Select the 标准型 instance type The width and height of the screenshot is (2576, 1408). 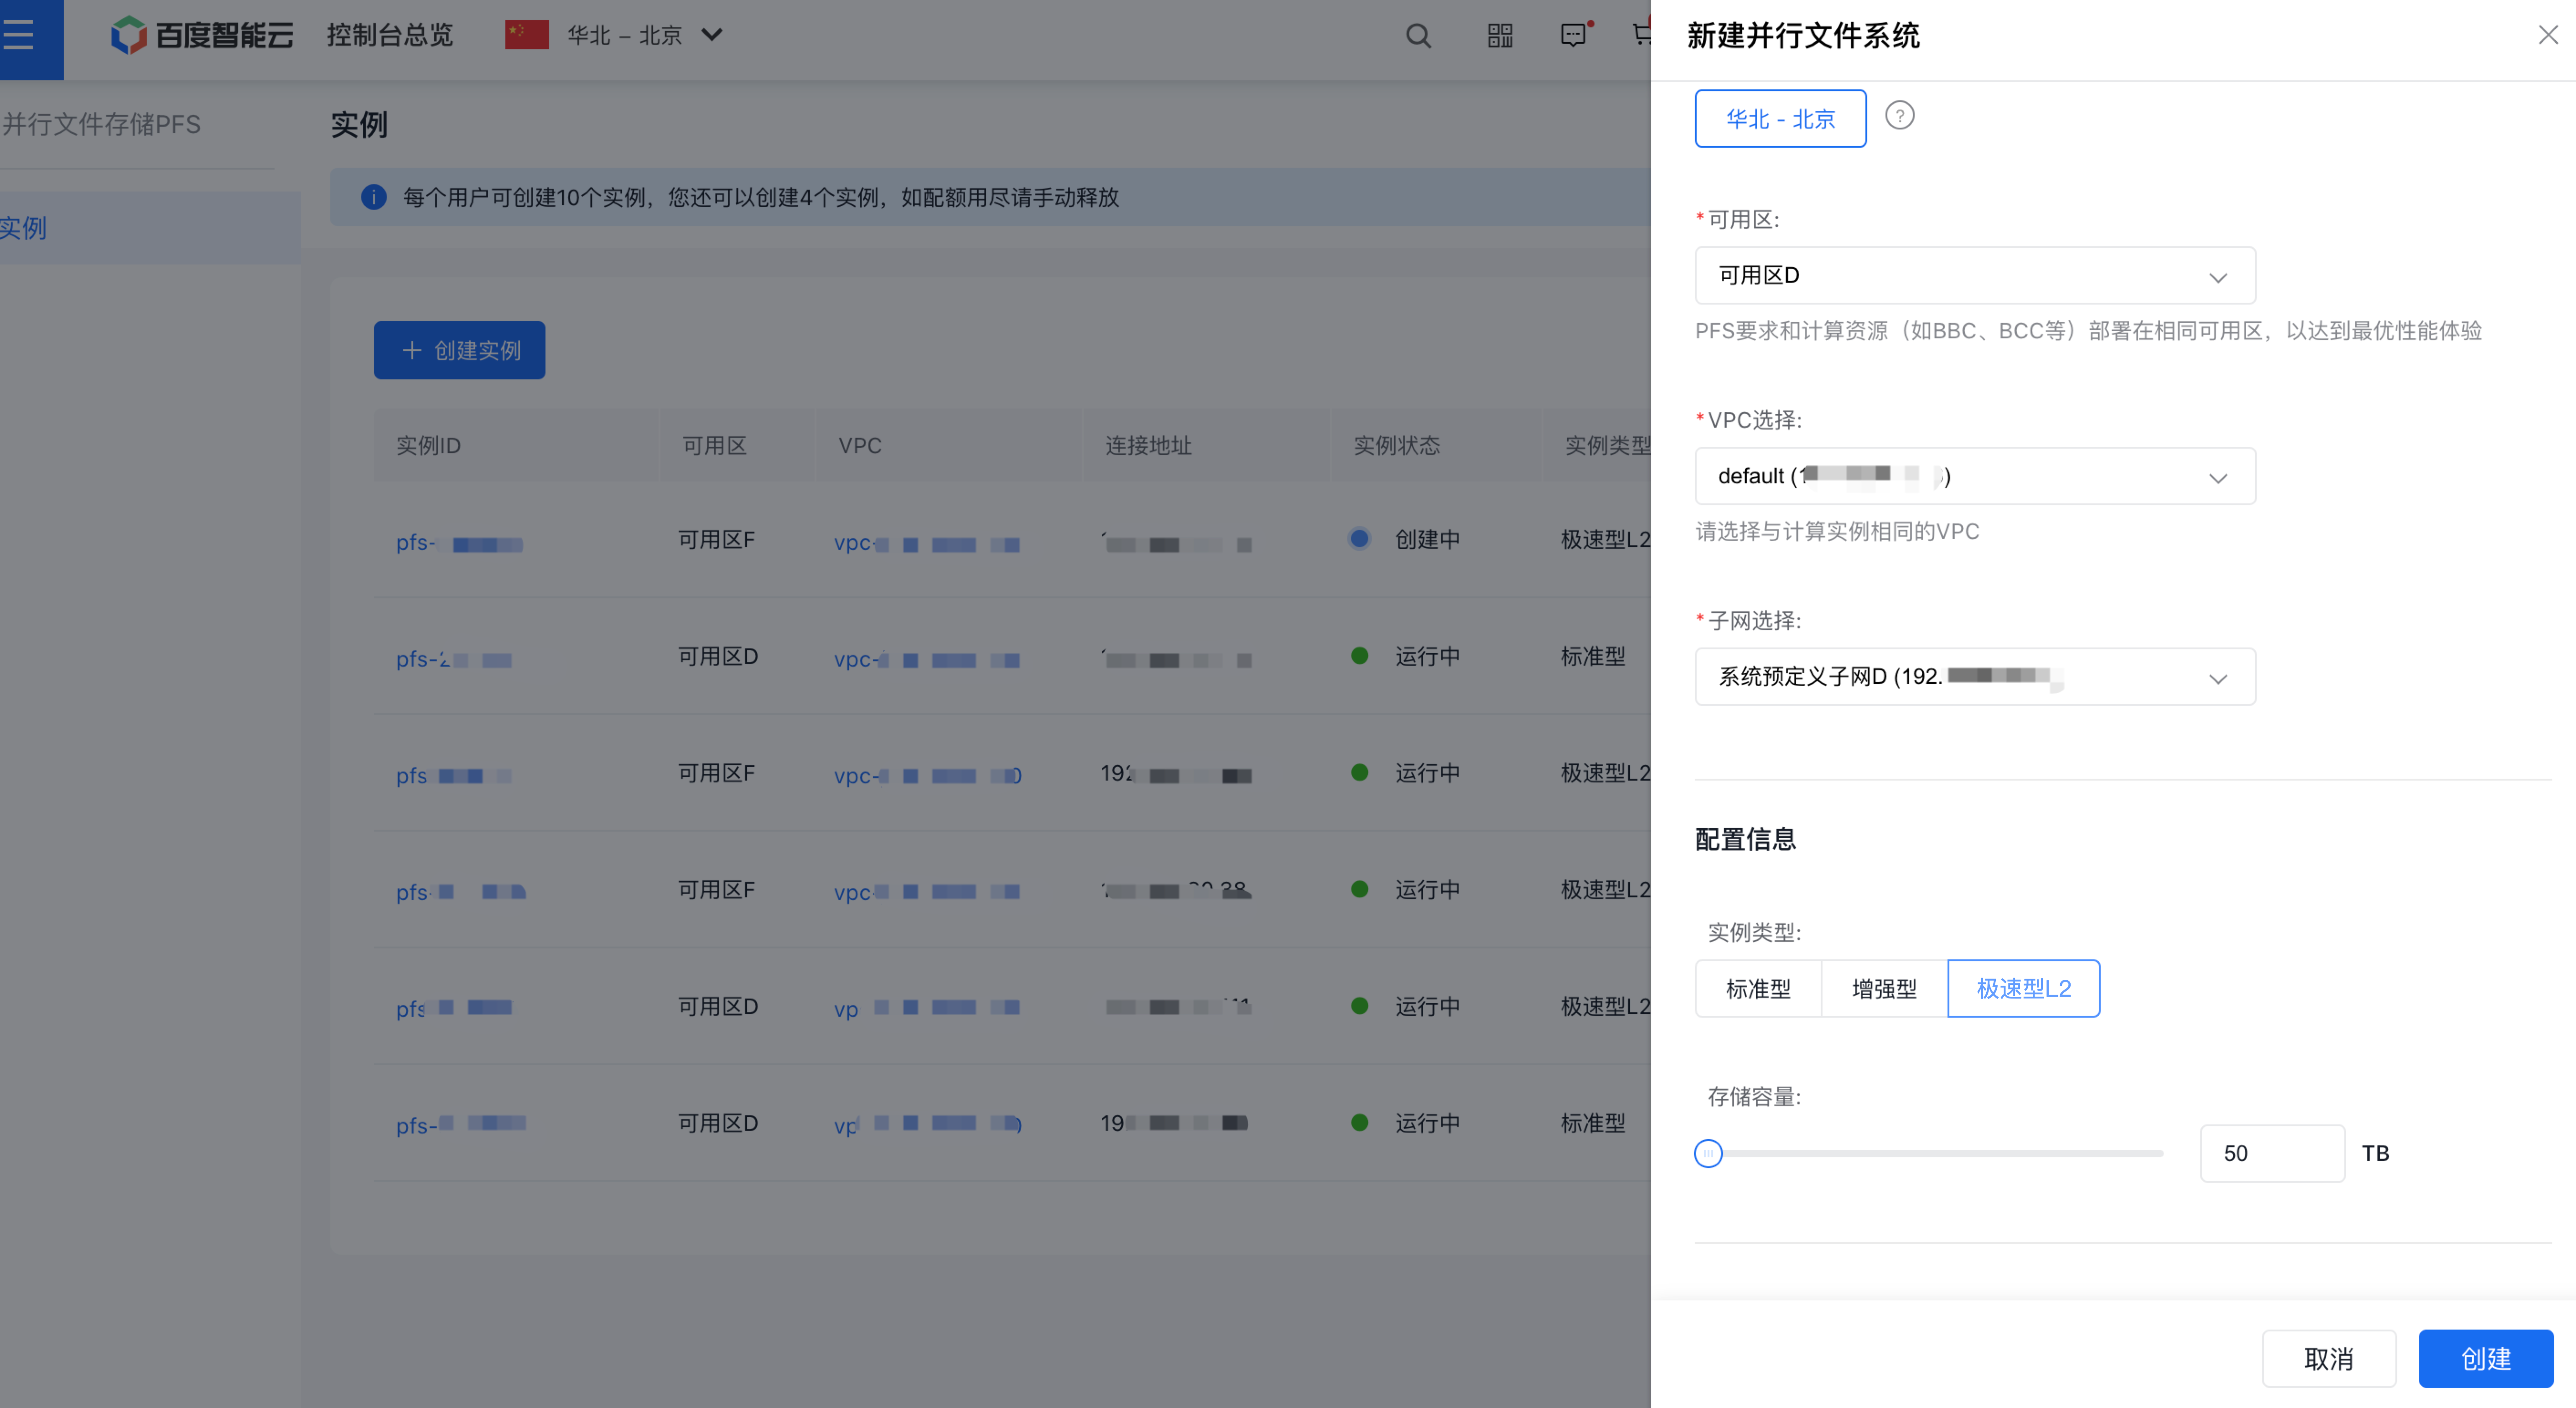click(1758, 988)
